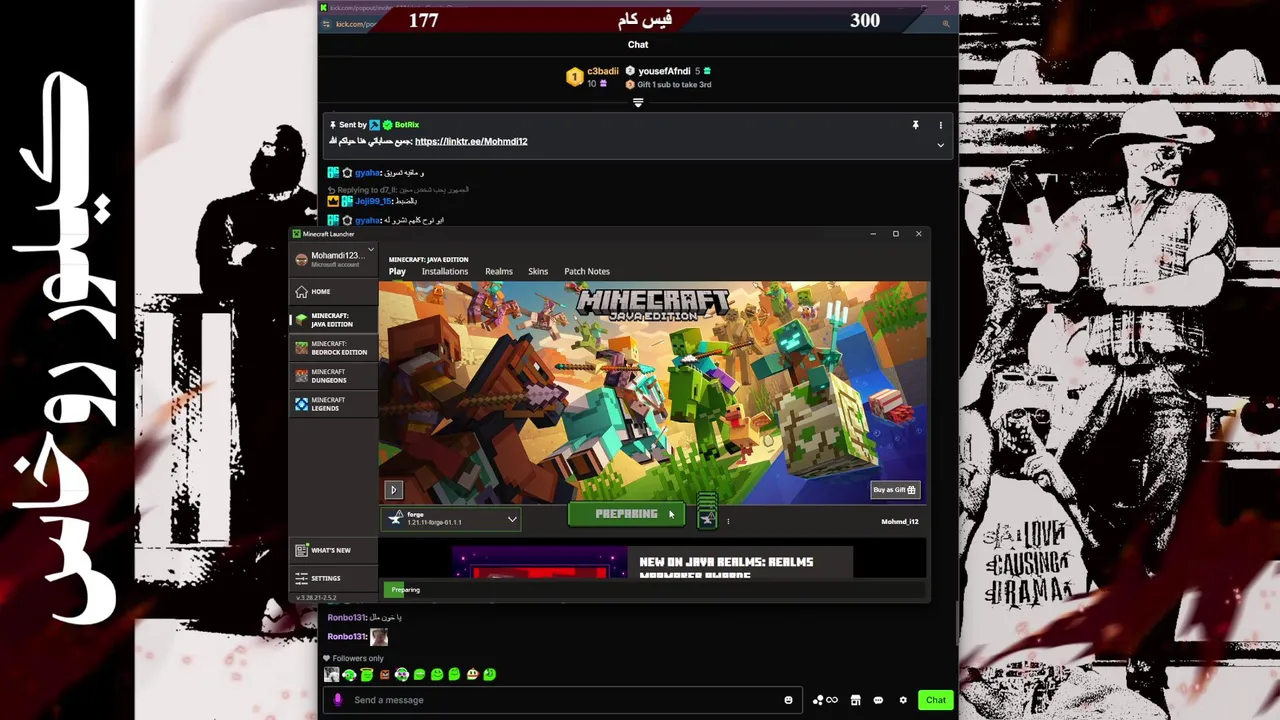Click Joji99_15 username in chat

tap(373, 201)
